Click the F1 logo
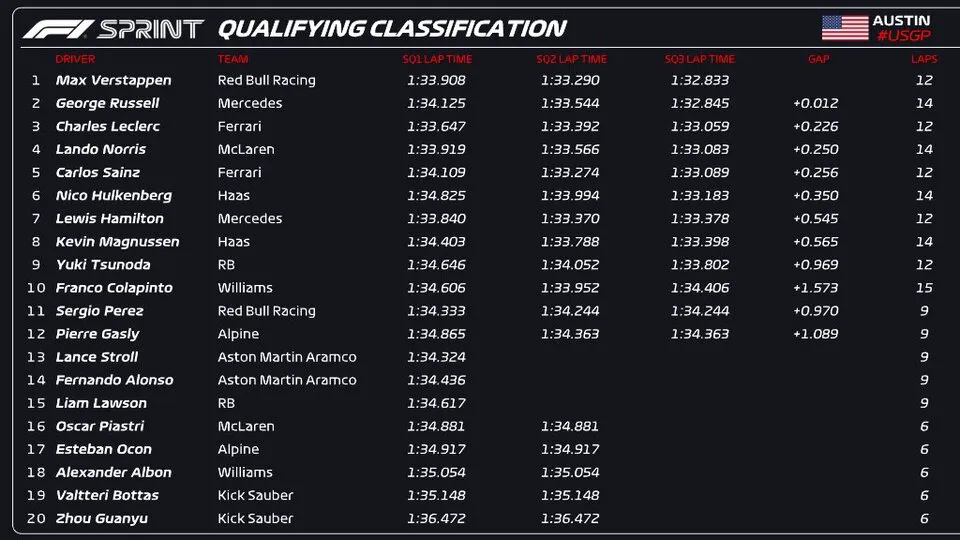 (58, 29)
